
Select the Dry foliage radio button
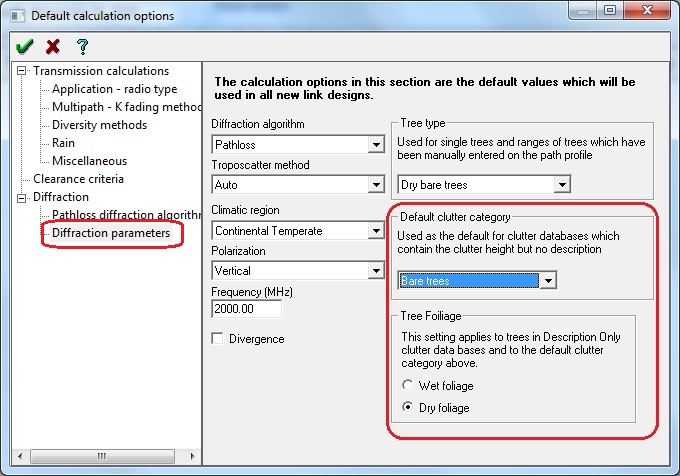coord(406,407)
